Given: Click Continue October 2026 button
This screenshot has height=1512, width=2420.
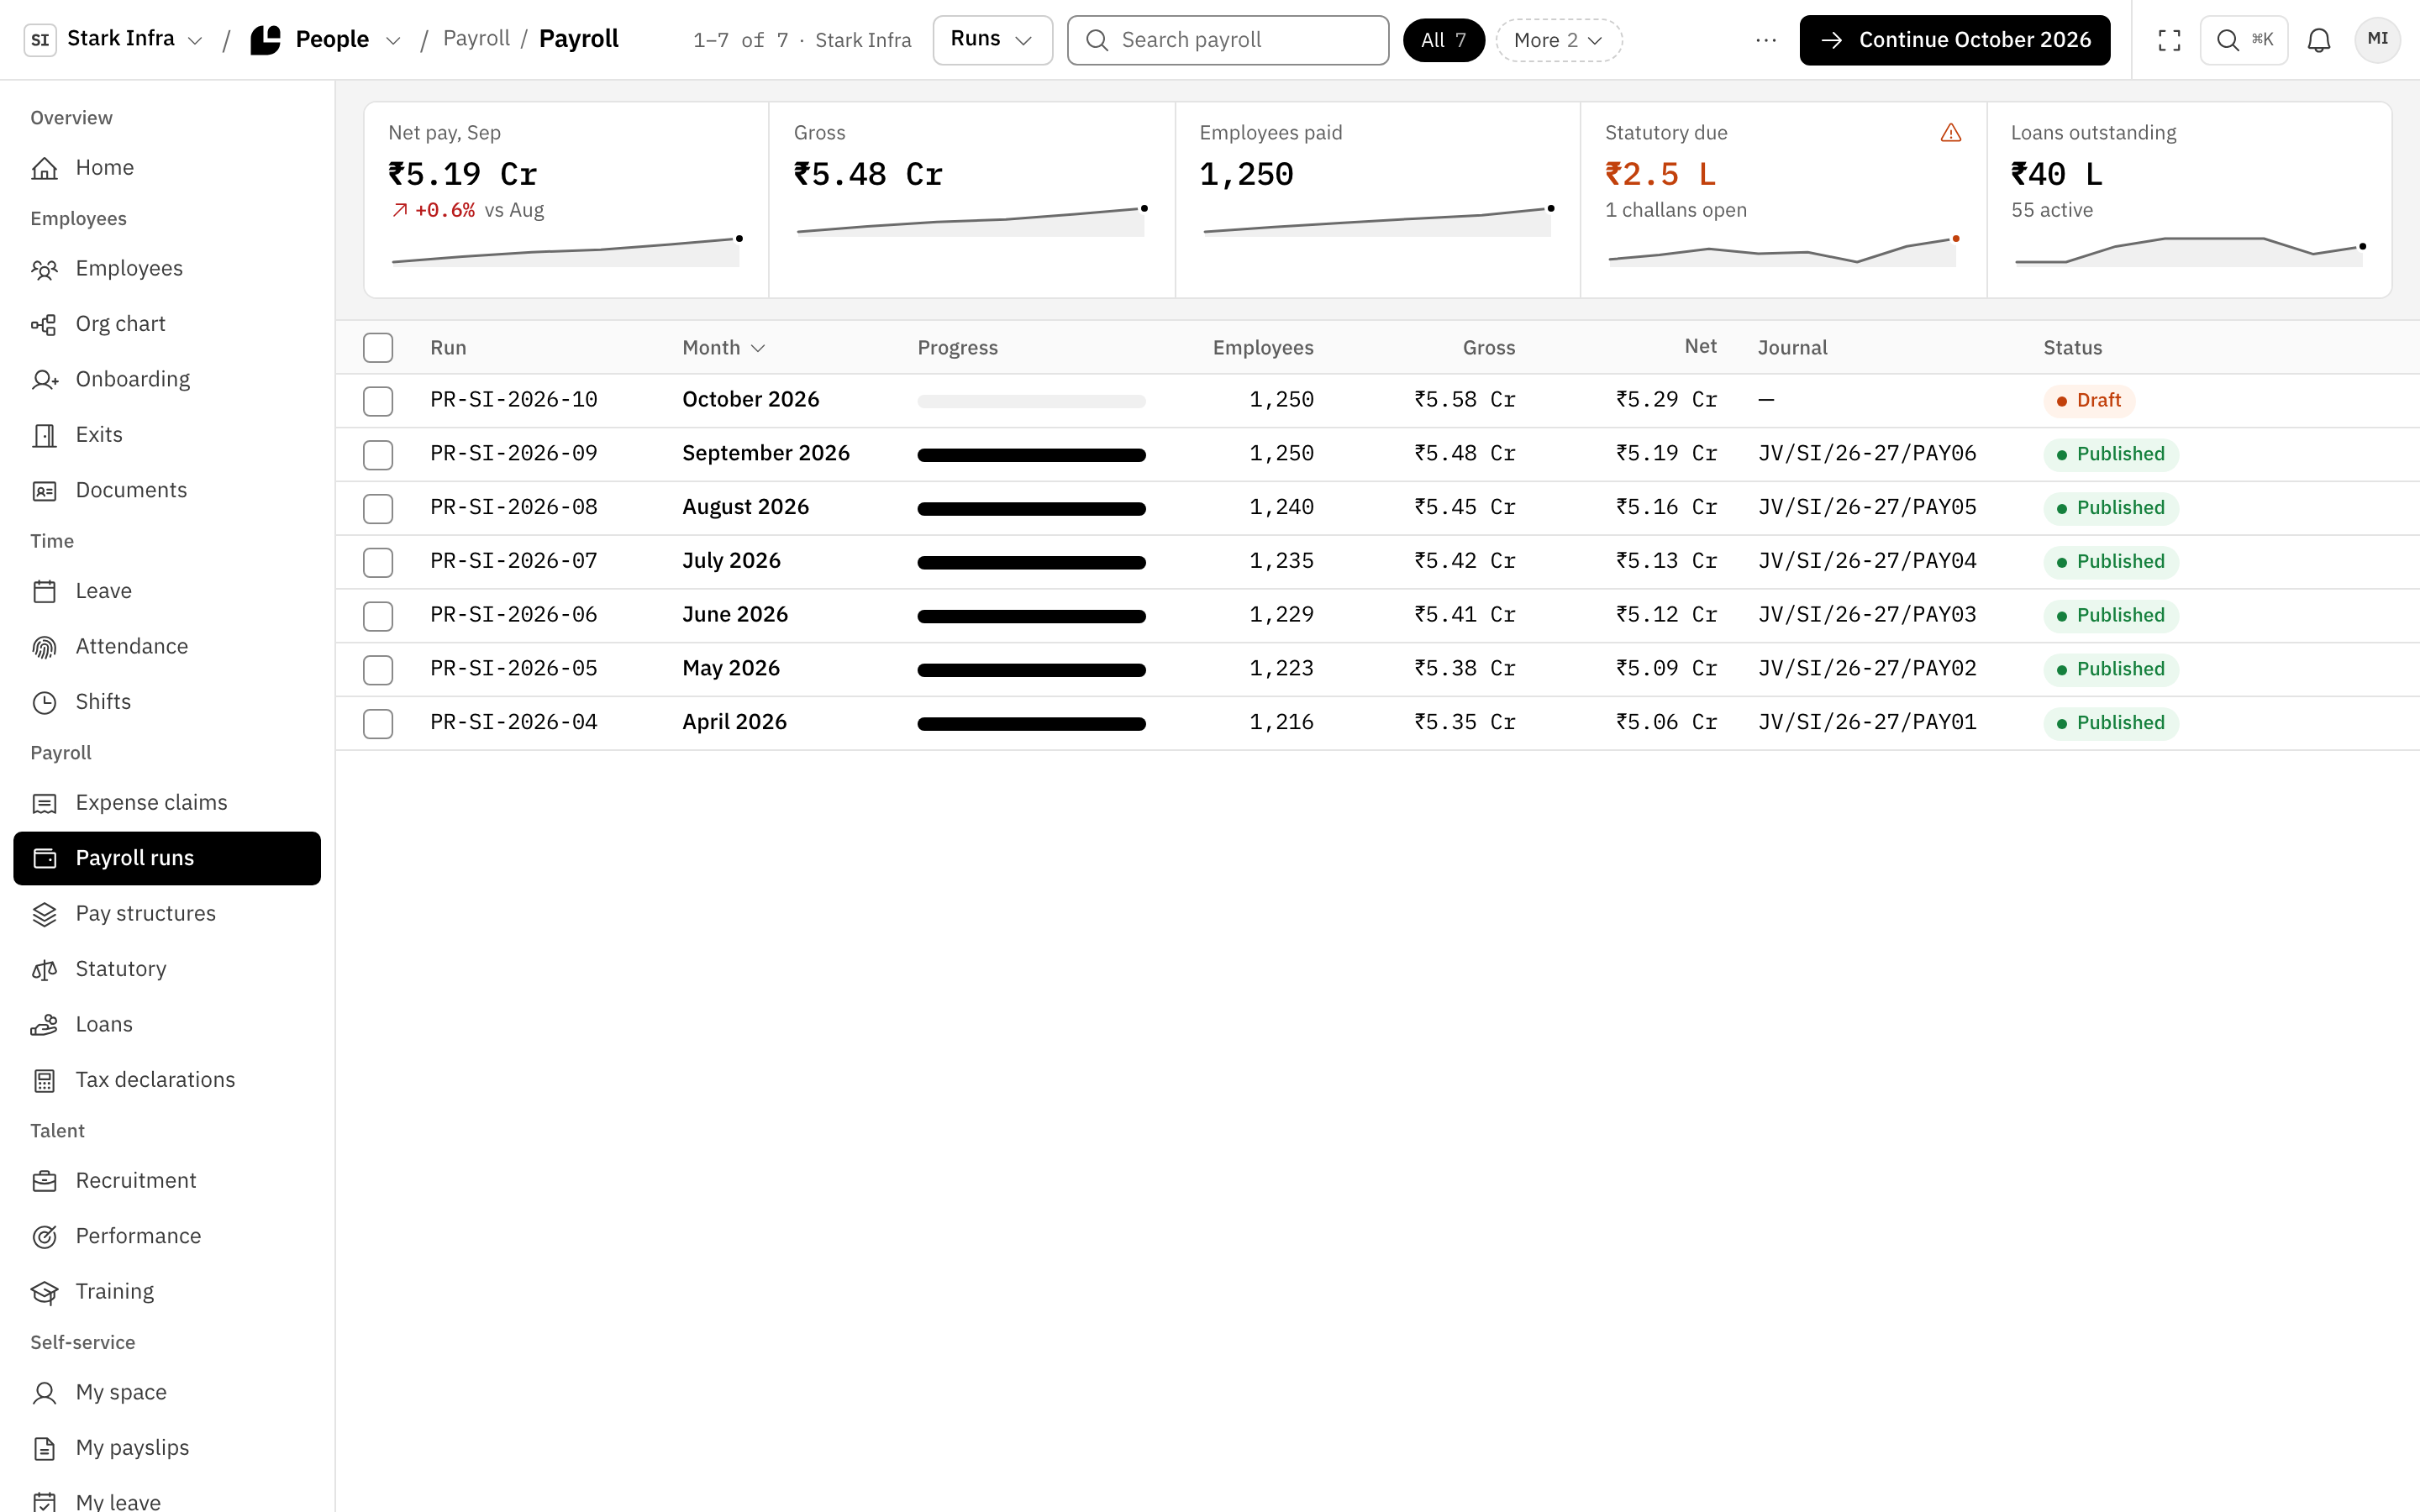Looking at the screenshot, I should 1954,40.
